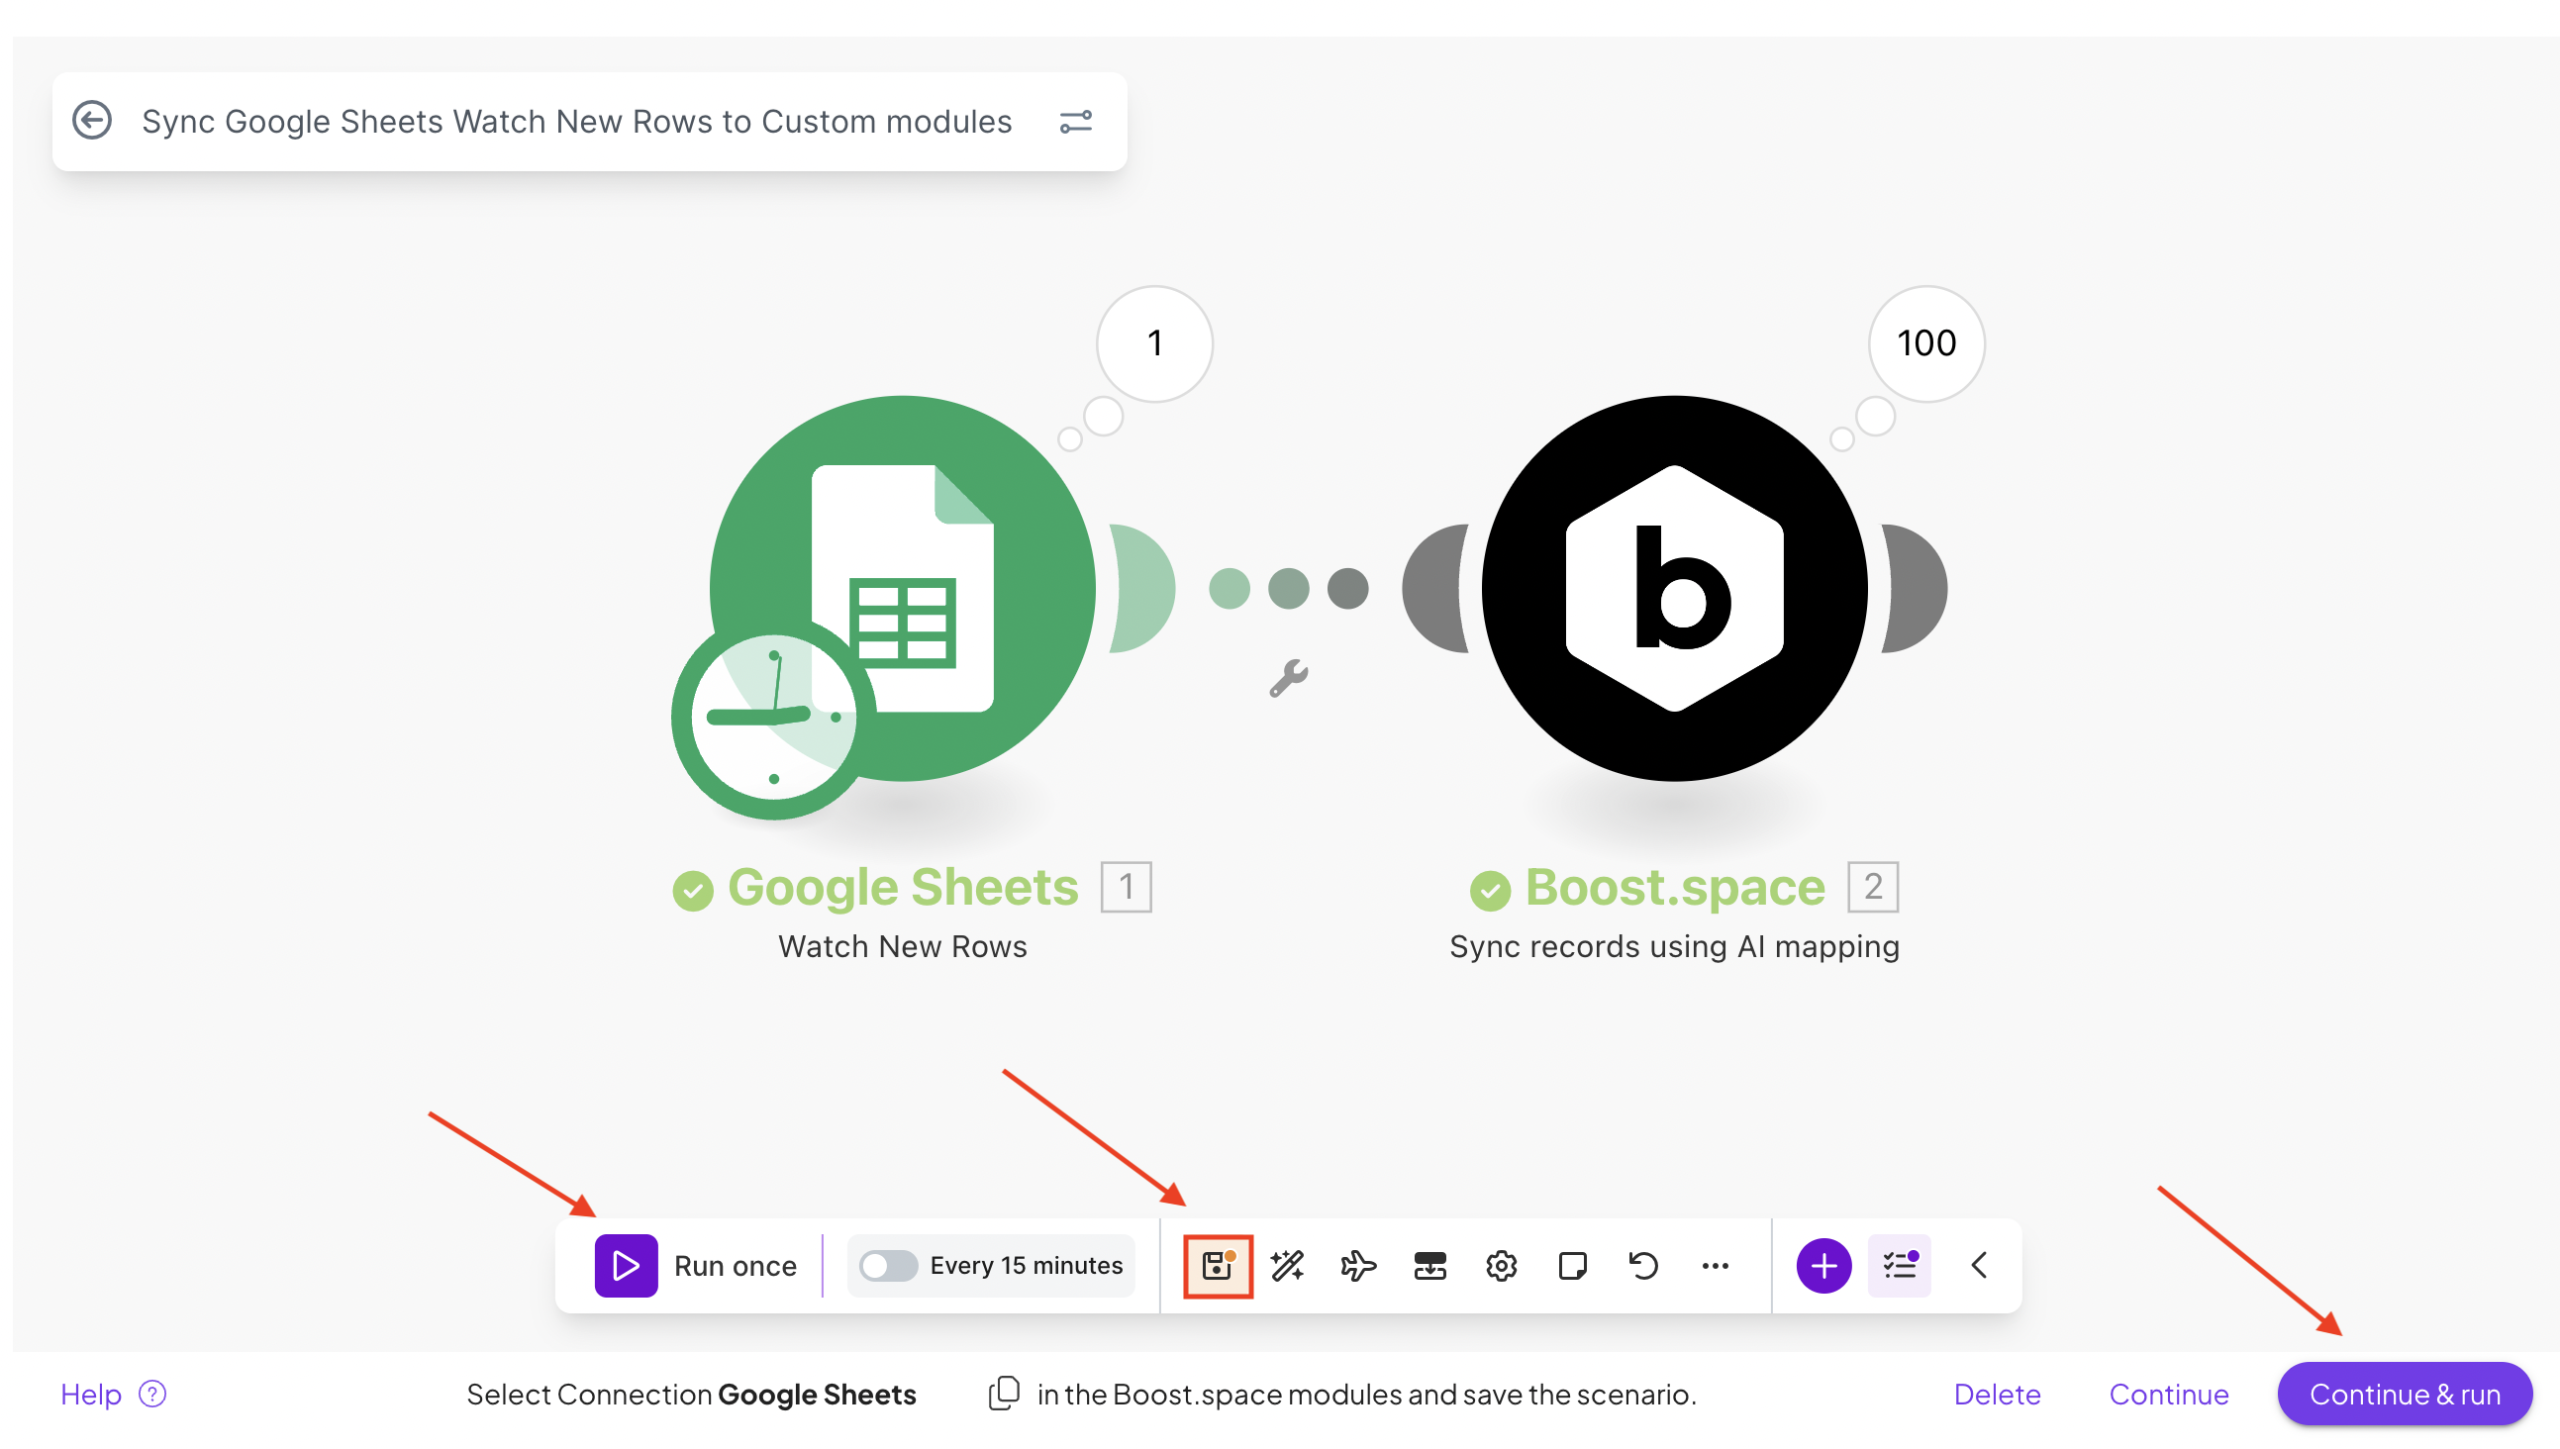This screenshot has width=2560, height=1449.
Task: Collapse the toolbar with left chevron
Action: 1979,1266
